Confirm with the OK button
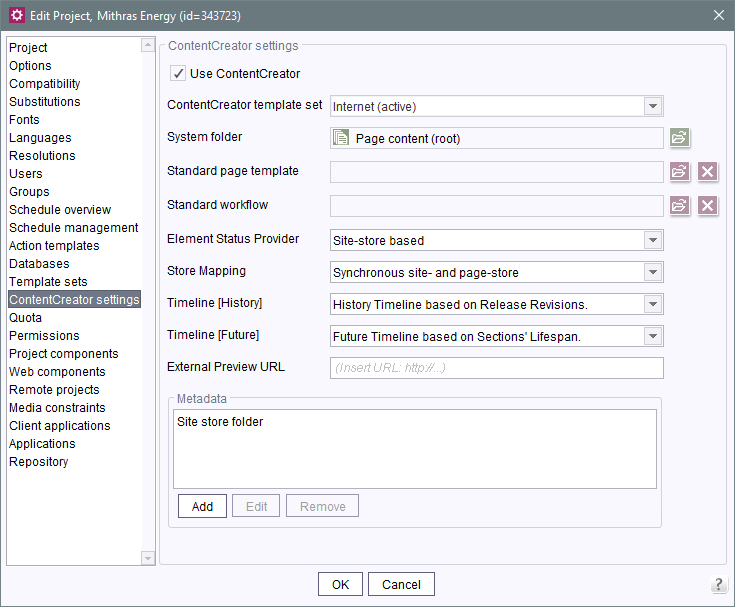The height and width of the screenshot is (607, 735). 340,584
